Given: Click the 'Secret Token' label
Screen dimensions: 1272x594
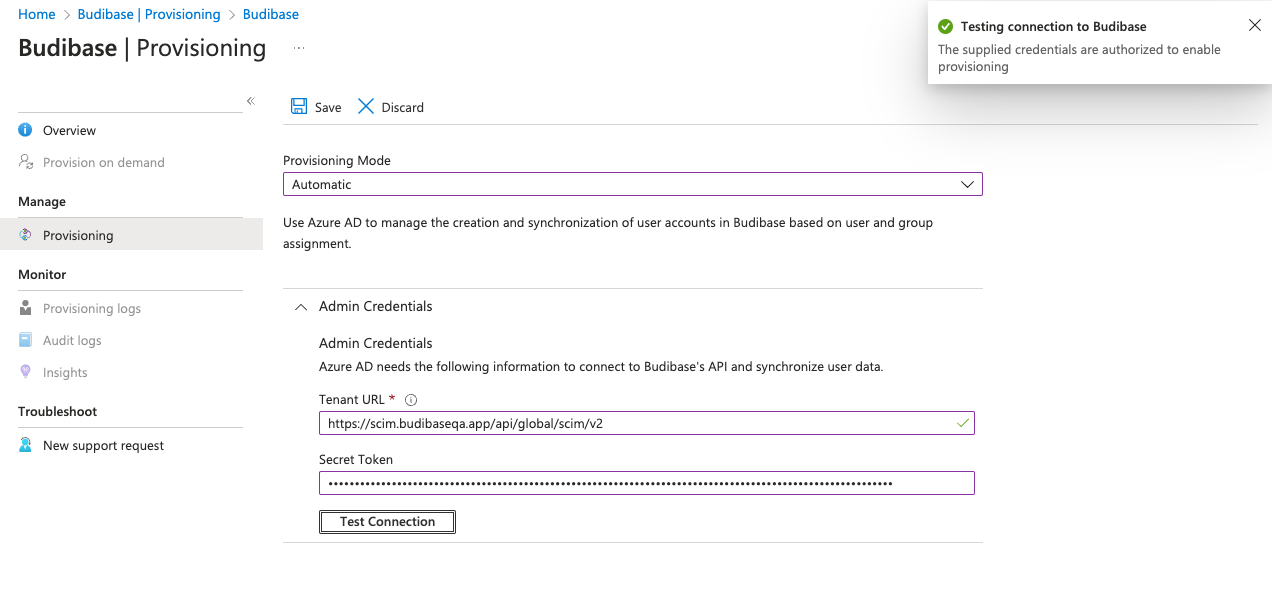Looking at the screenshot, I should coord(356,460).
